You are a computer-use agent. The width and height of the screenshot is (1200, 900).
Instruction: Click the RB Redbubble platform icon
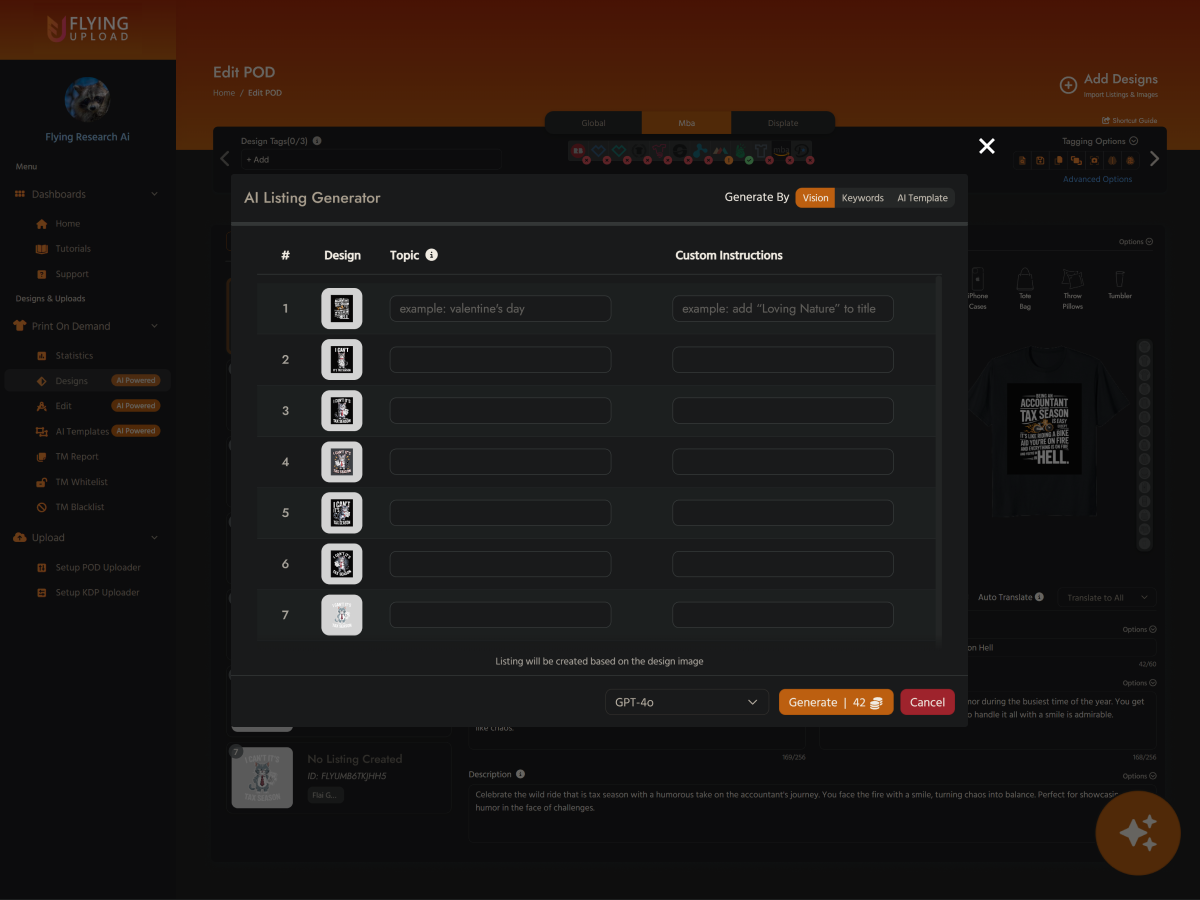[577, 151]
